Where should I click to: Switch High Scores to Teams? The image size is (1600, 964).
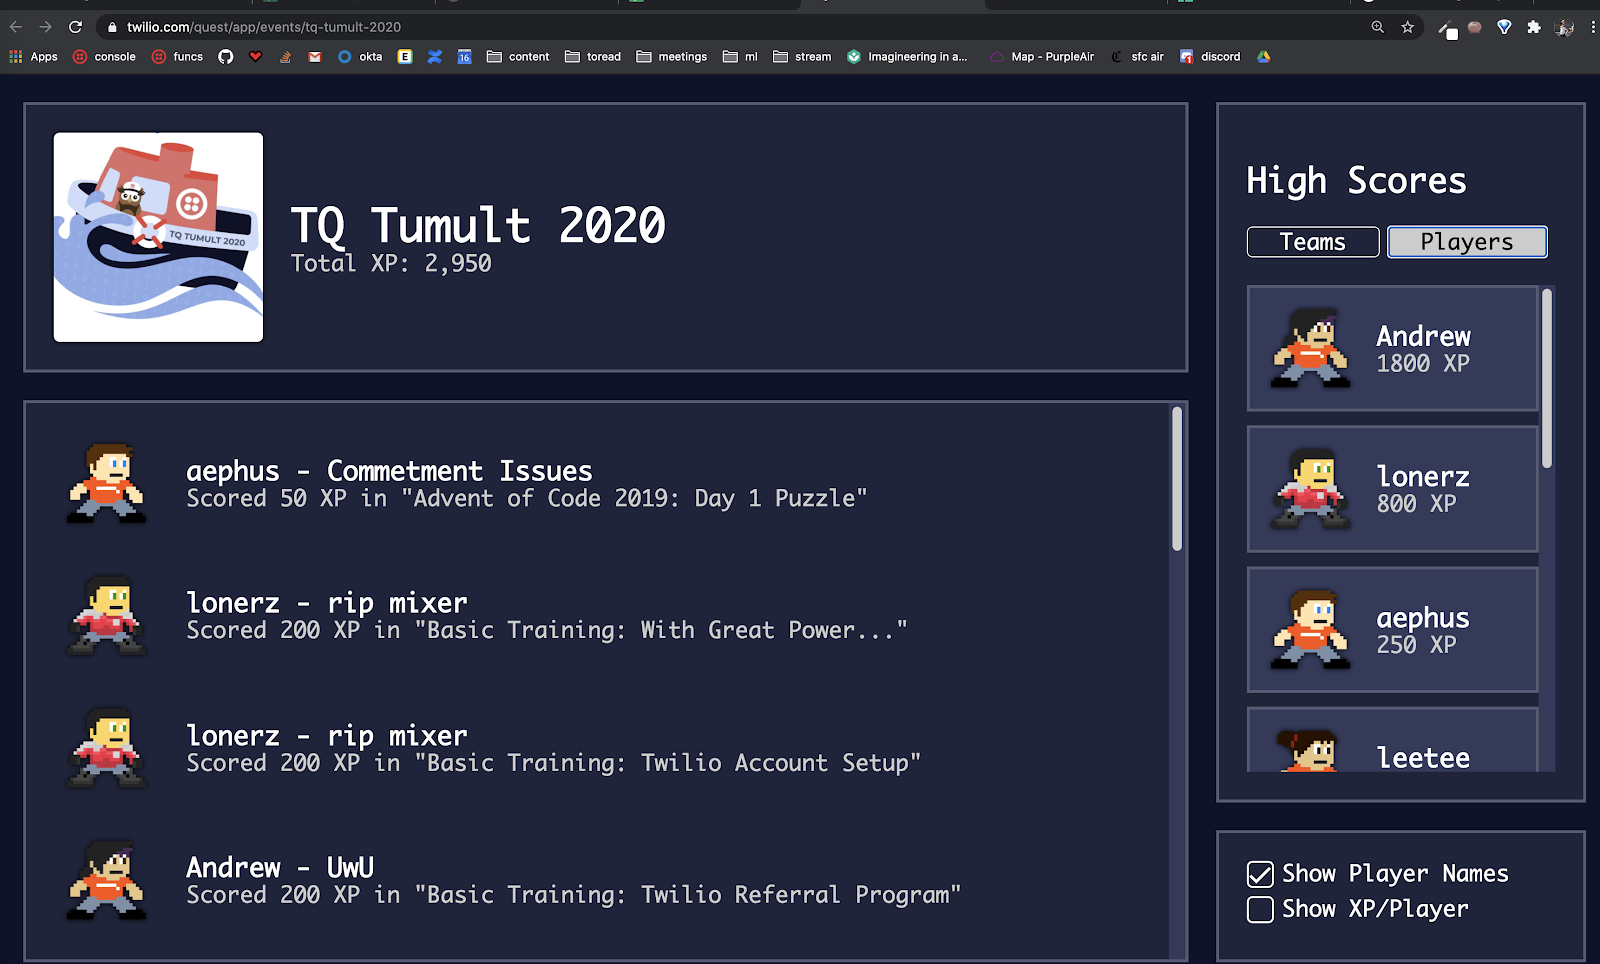pos(1313,242)
